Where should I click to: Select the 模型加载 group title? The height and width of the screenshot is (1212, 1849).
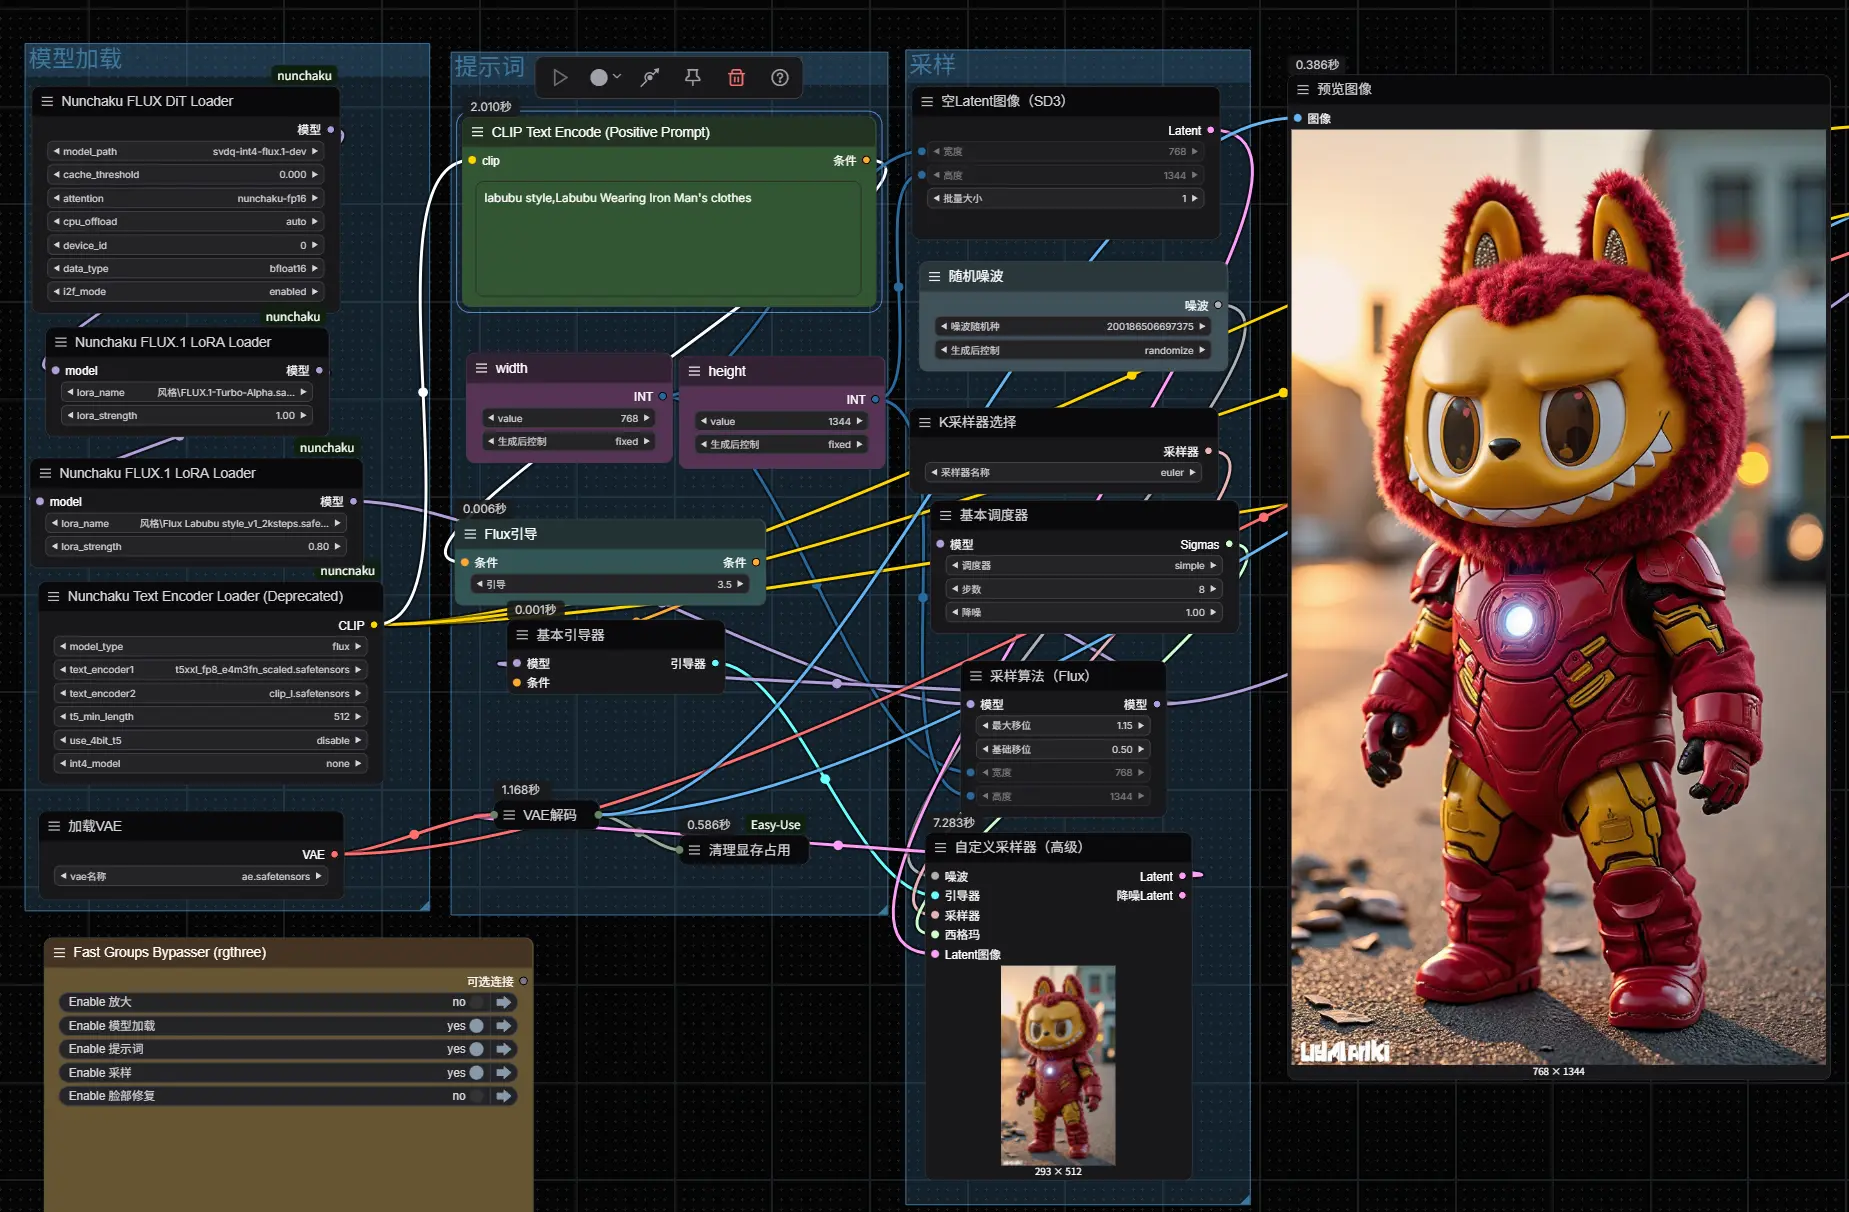coord(76,59)
